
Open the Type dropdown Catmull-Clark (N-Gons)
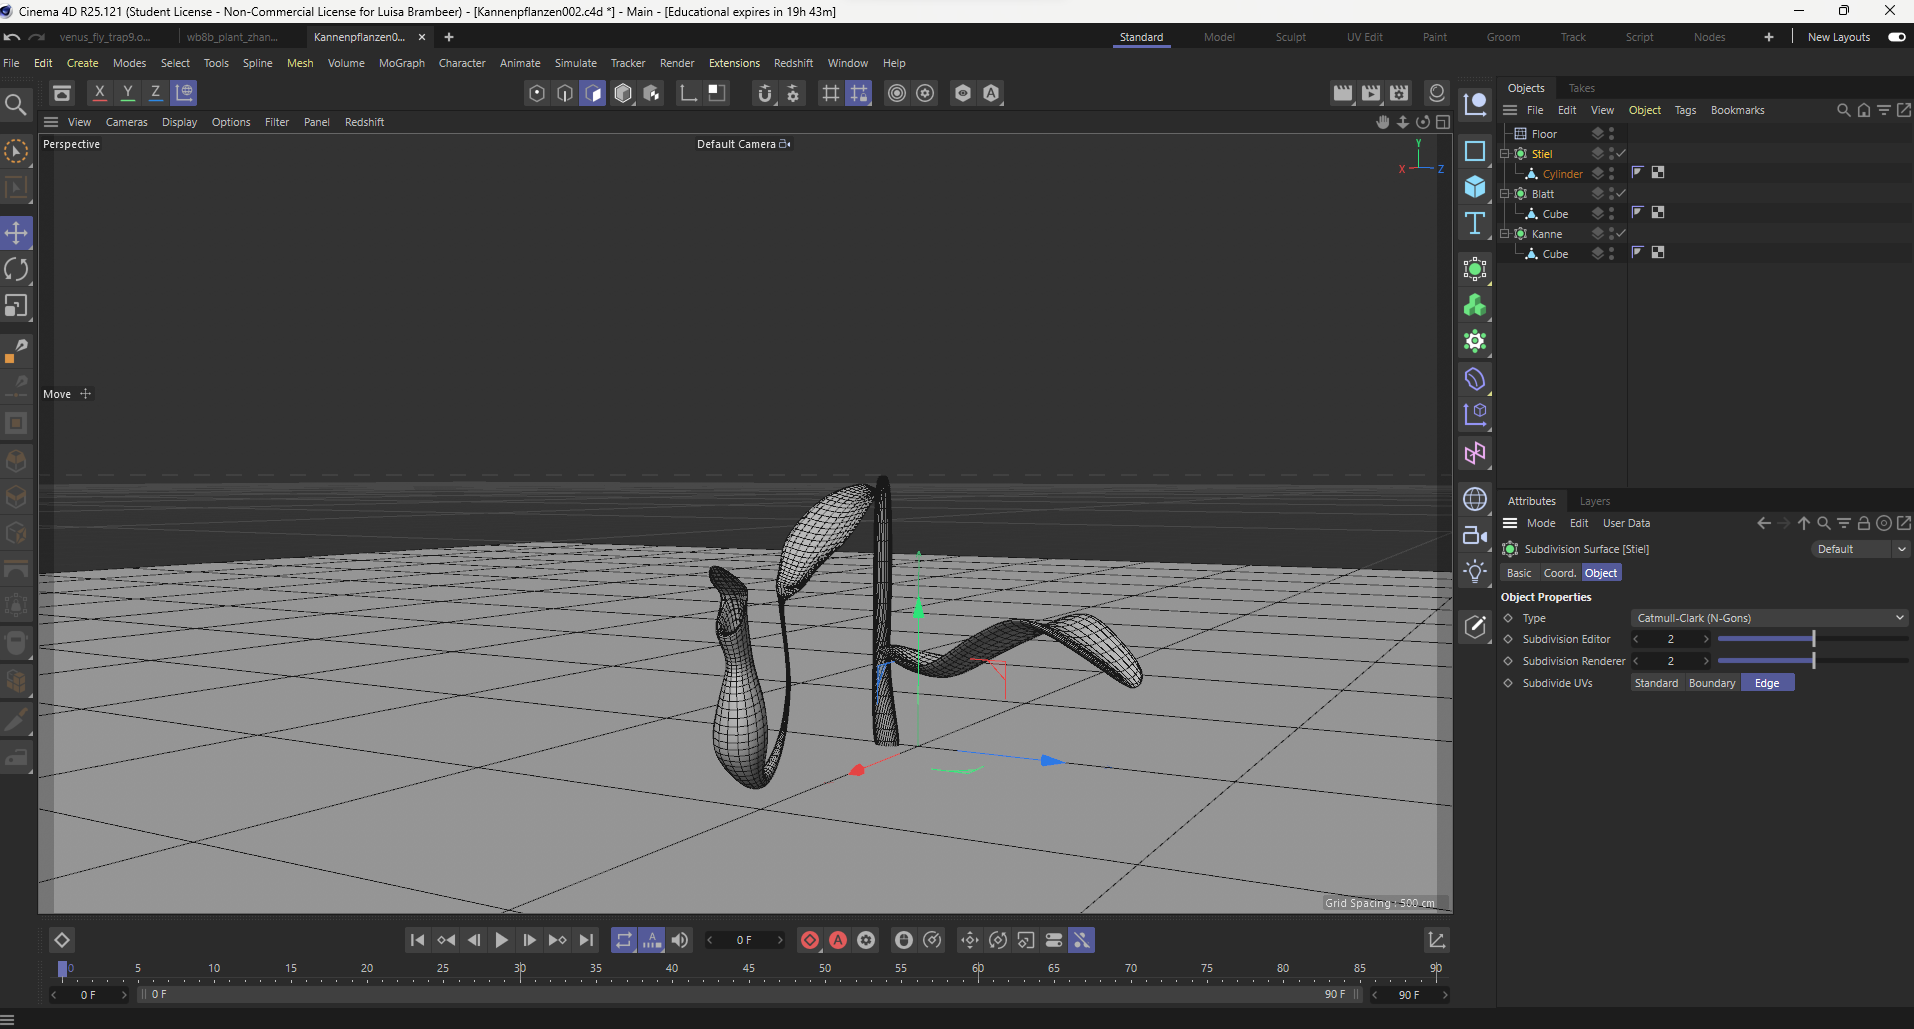coord(1769,618)
